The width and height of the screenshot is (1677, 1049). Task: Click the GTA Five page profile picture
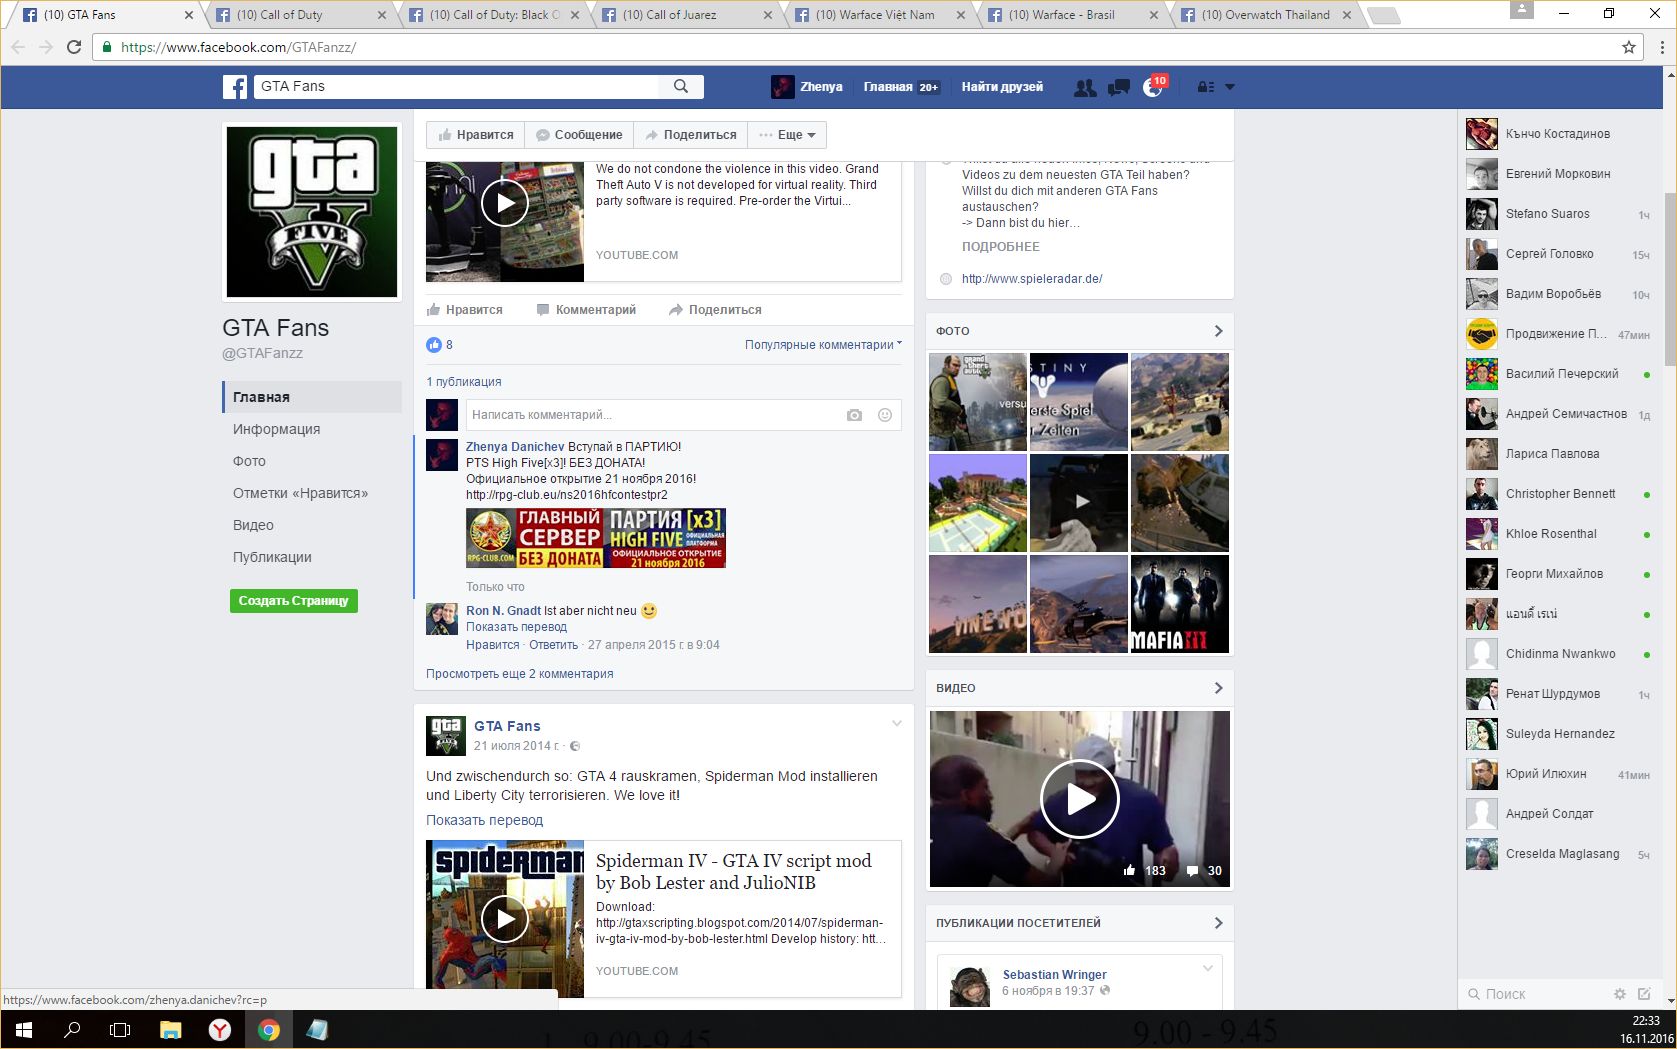point(312,211)
